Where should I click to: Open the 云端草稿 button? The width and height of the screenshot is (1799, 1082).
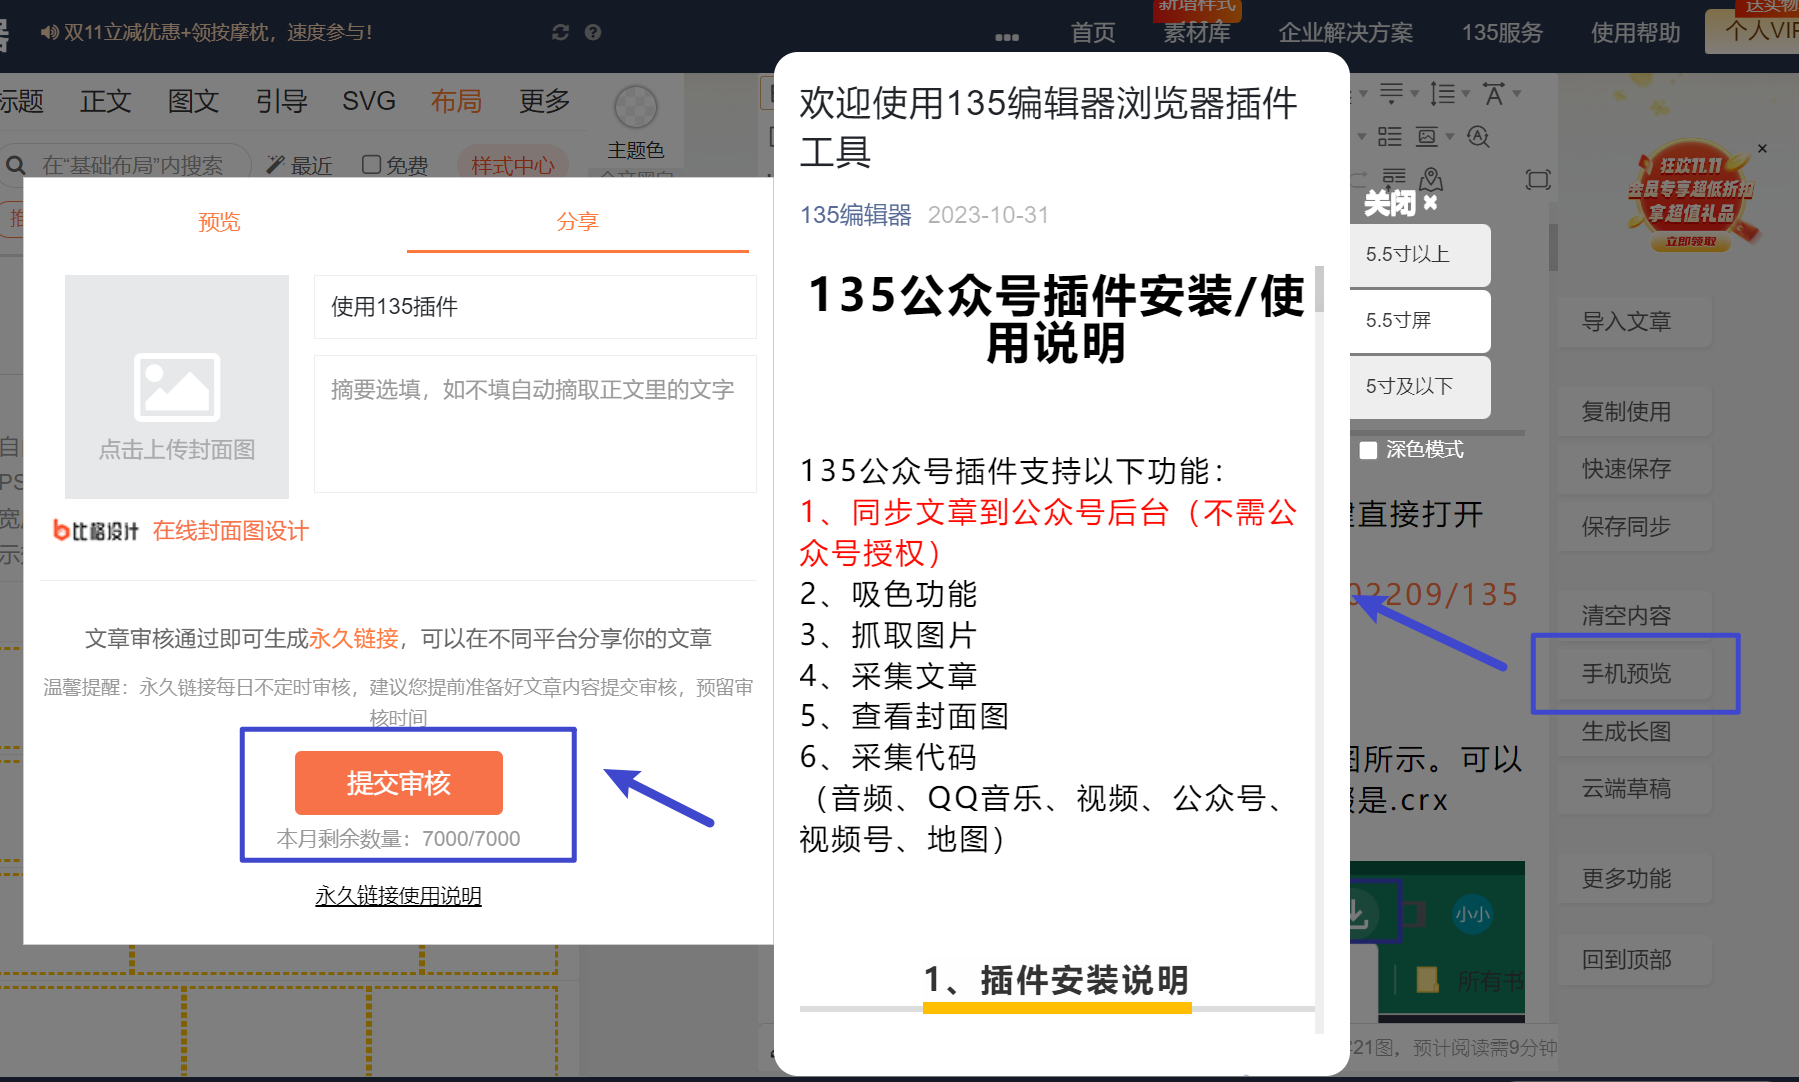click(1634, 789)
